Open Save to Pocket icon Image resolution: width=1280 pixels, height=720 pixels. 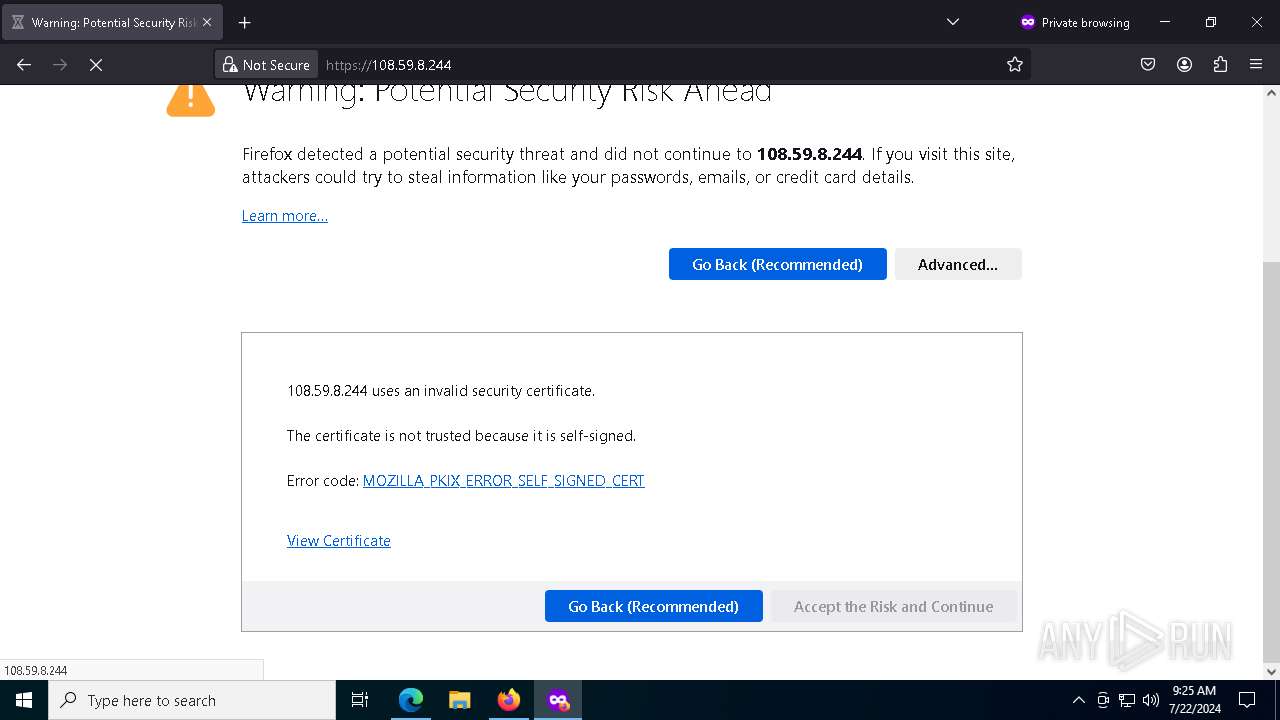coord(1148,64)
